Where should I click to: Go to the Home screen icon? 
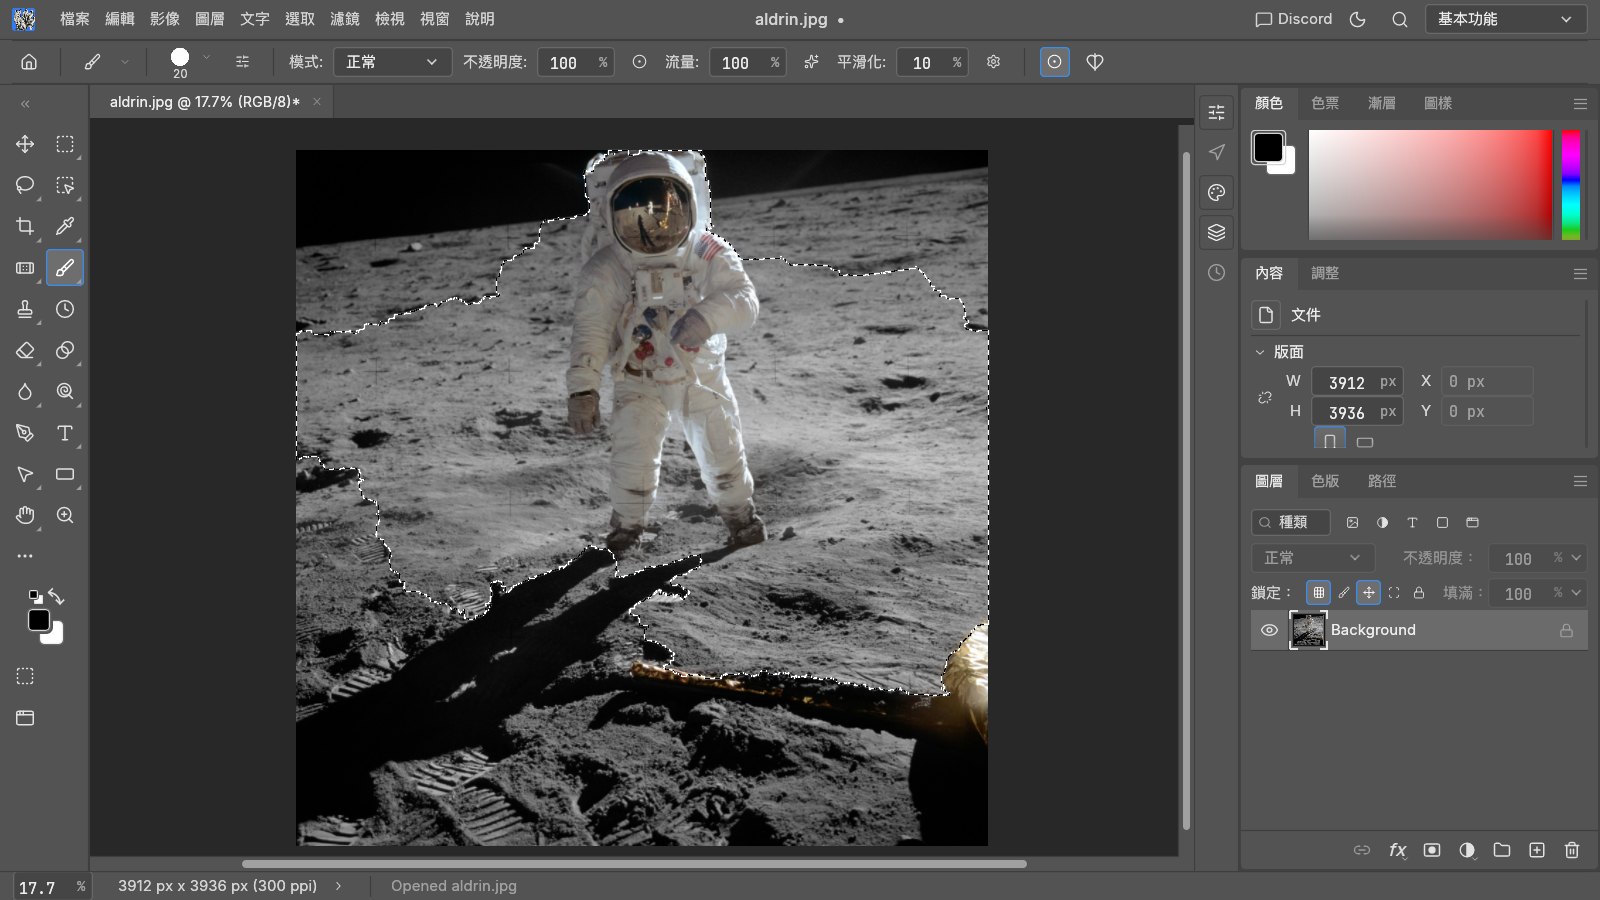click(29, 62)
